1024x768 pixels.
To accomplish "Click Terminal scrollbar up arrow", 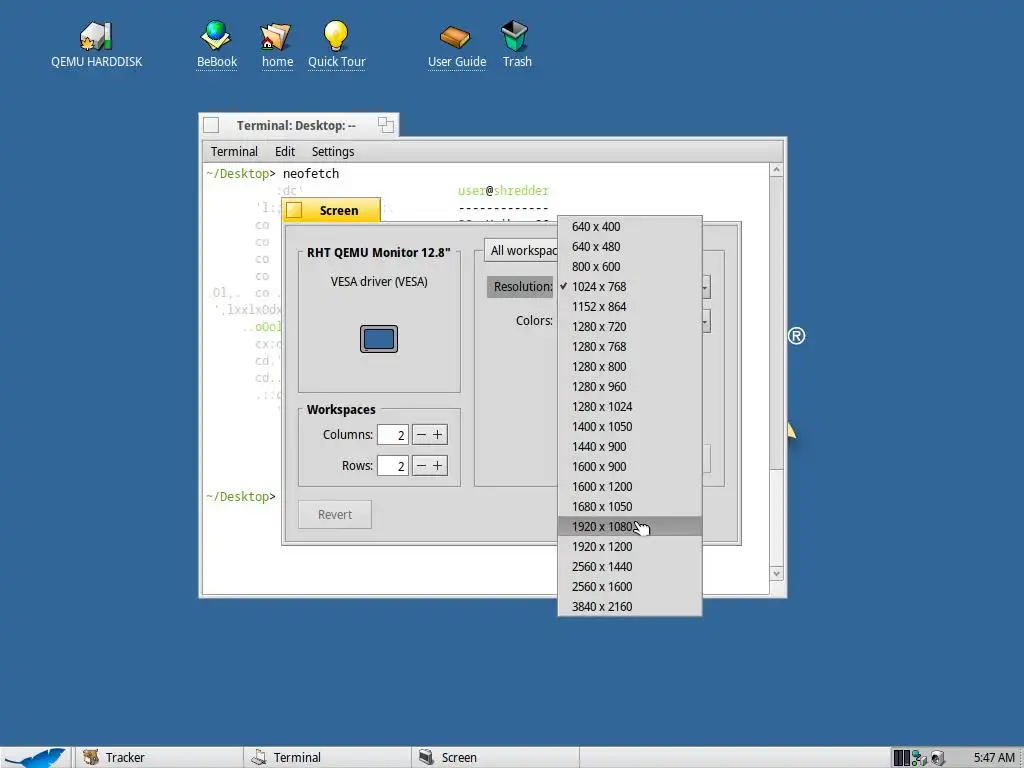I will [x=776, y=170].
